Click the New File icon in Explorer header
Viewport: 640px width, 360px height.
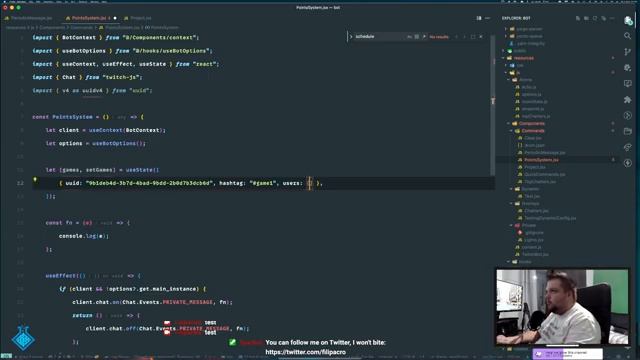click(578, 18)
